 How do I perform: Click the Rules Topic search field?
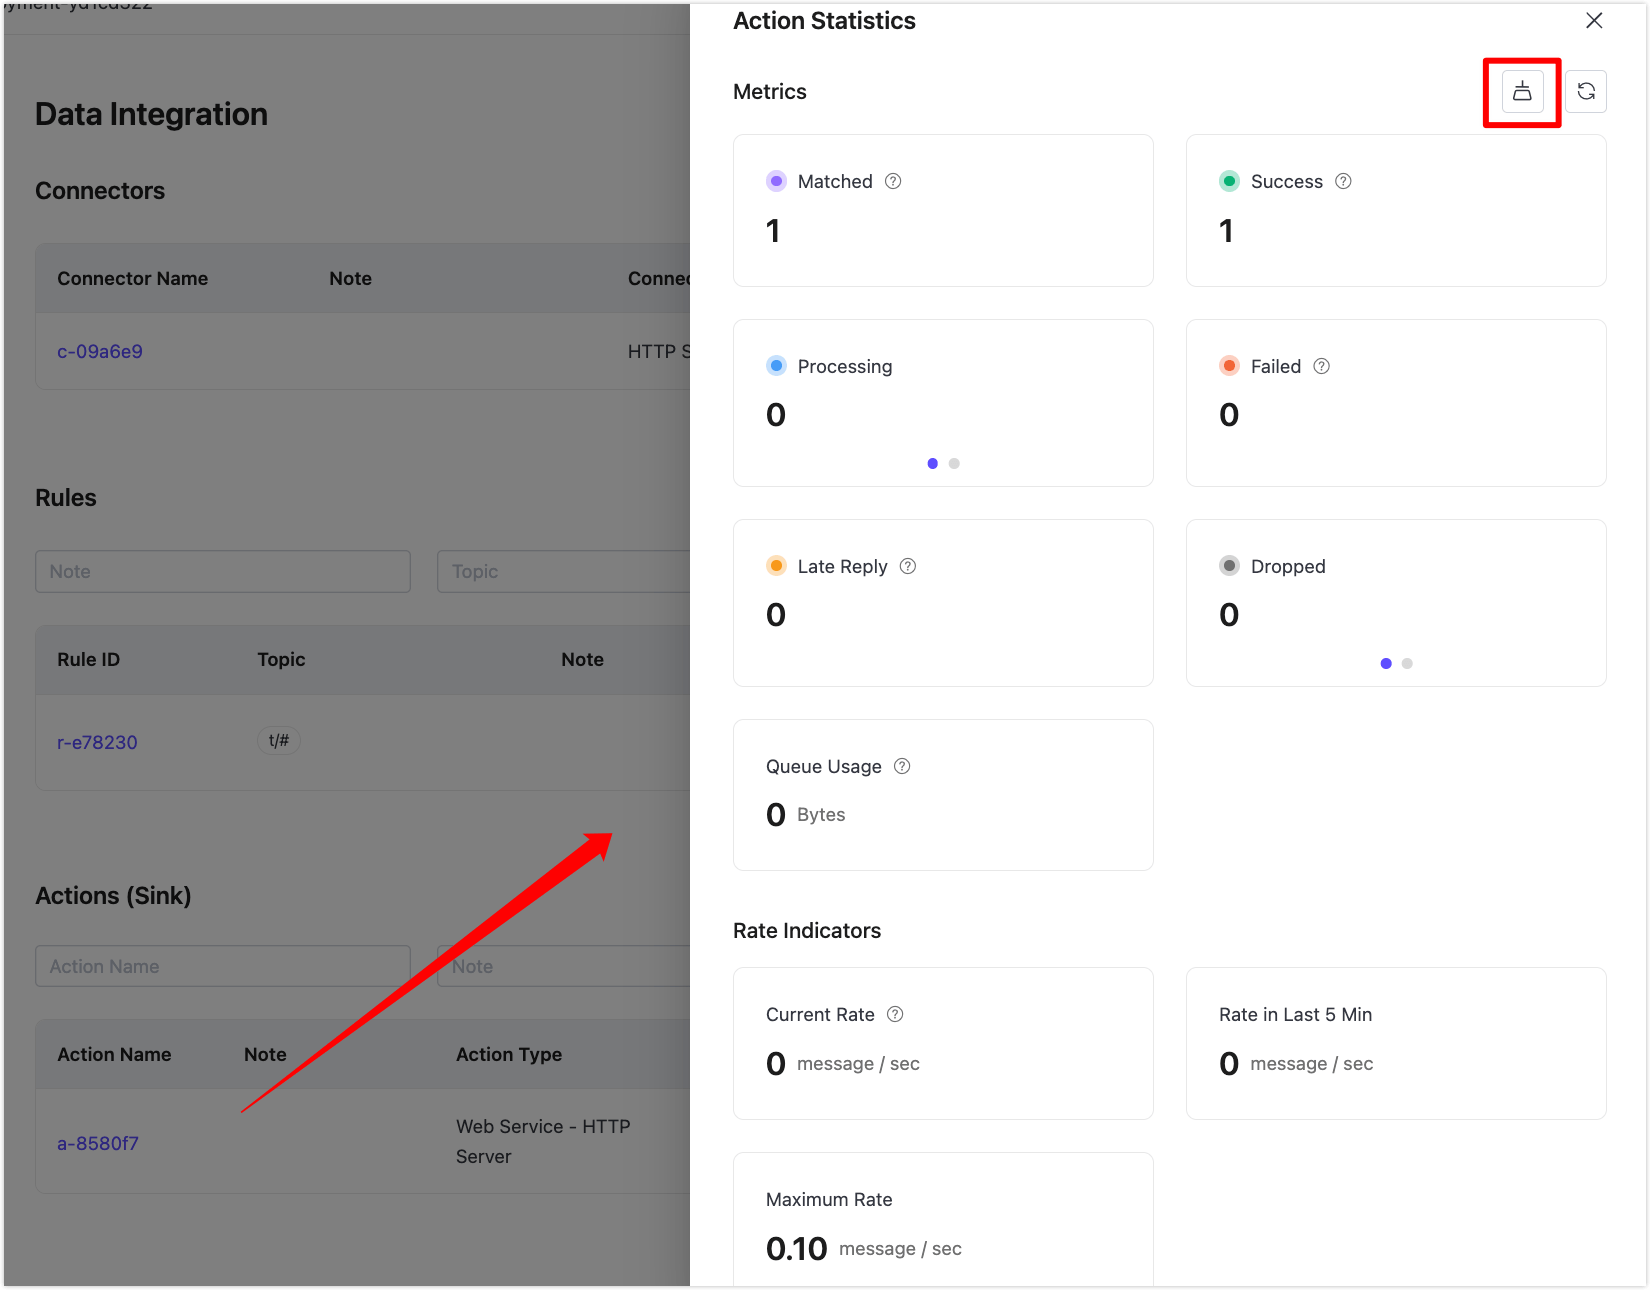pyautogui.click(x=562, y=571)
